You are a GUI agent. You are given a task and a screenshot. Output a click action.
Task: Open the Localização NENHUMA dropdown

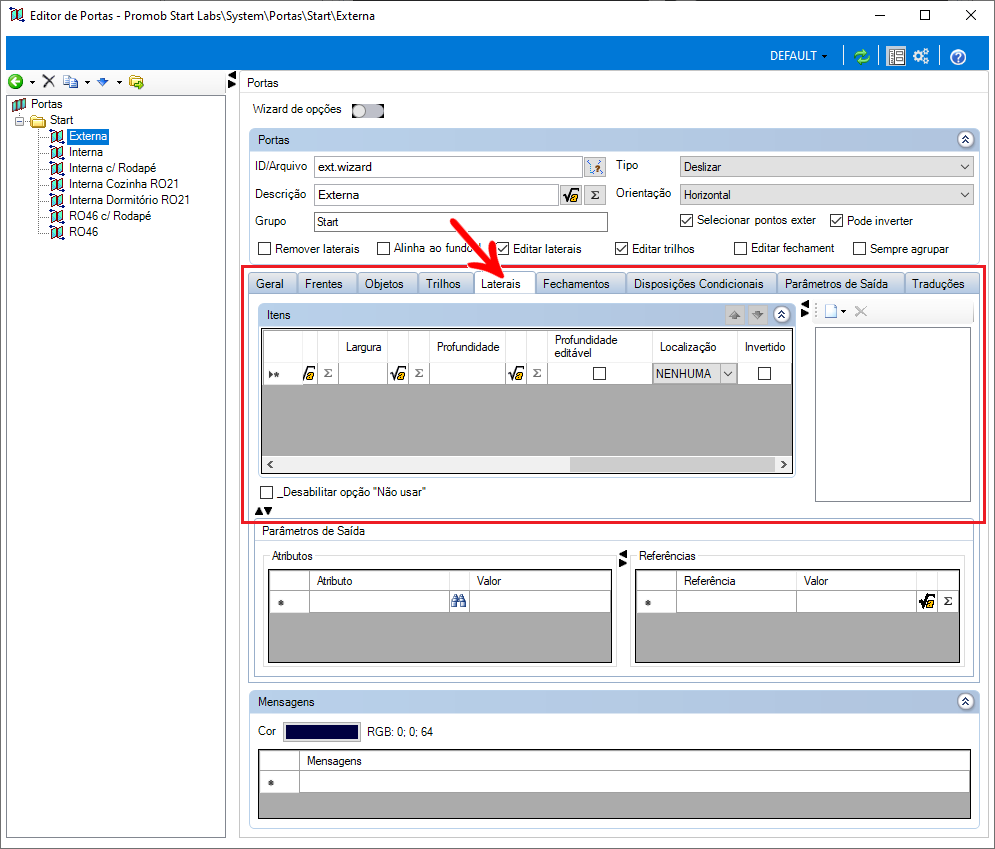point(695,374)
